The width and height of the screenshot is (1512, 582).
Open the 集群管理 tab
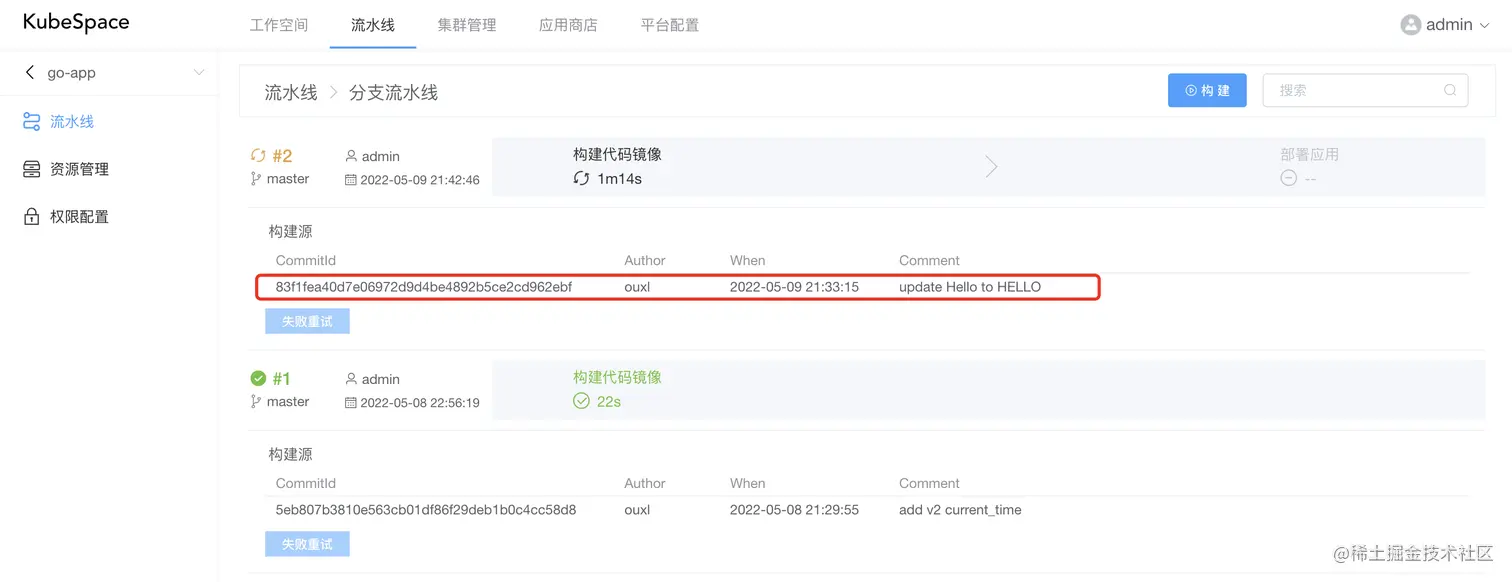point(467,25)
